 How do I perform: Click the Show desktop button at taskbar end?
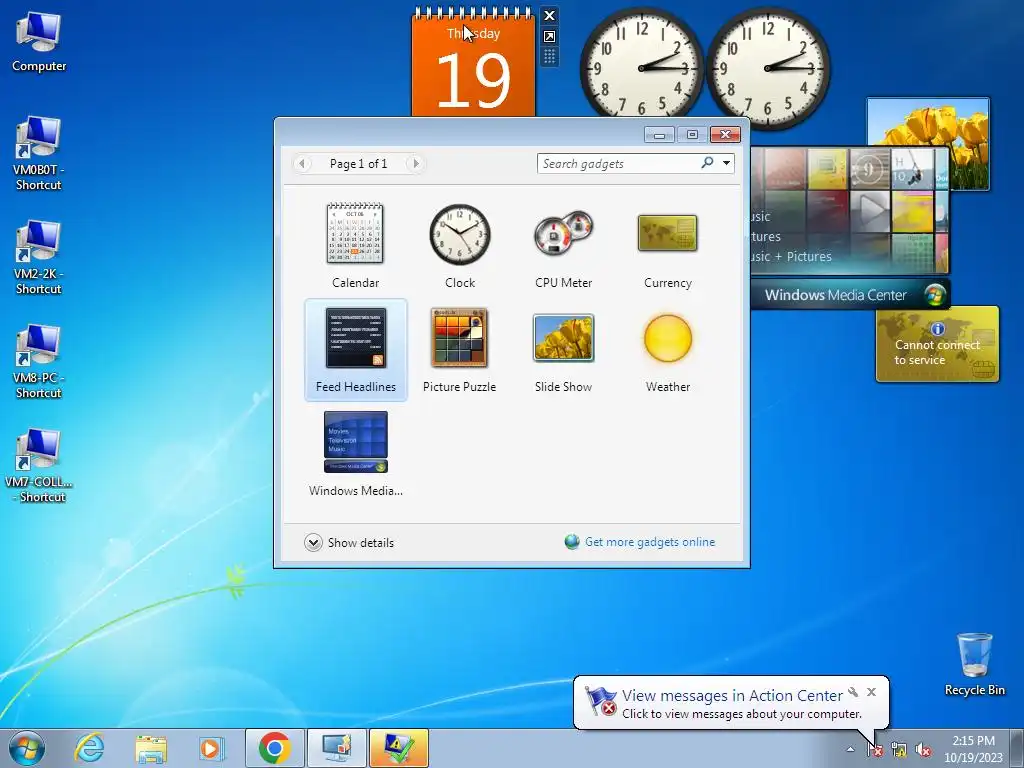pyautogui.click(x=1017, y=748)
